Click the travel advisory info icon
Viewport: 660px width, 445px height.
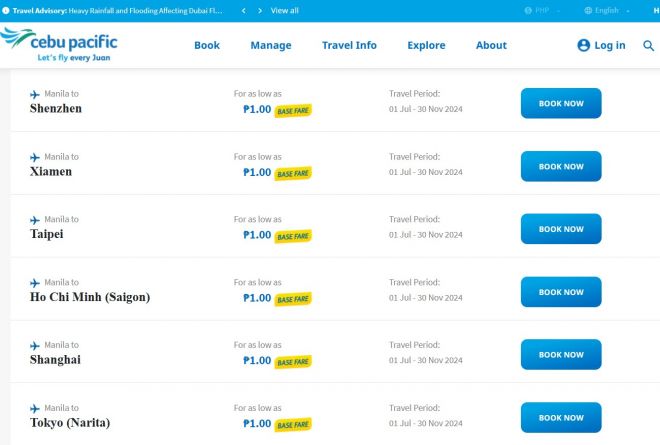click(5, 11)
